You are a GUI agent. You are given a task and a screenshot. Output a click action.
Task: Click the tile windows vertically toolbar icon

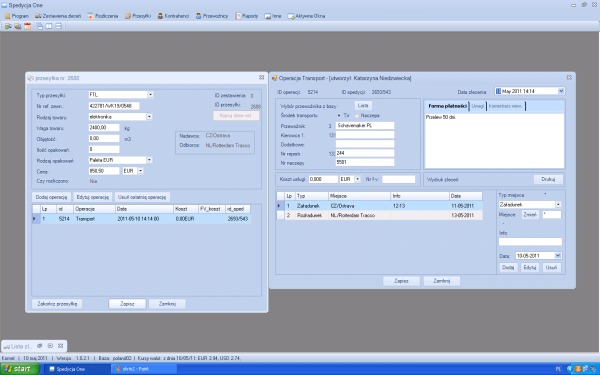tap(49, 26)
